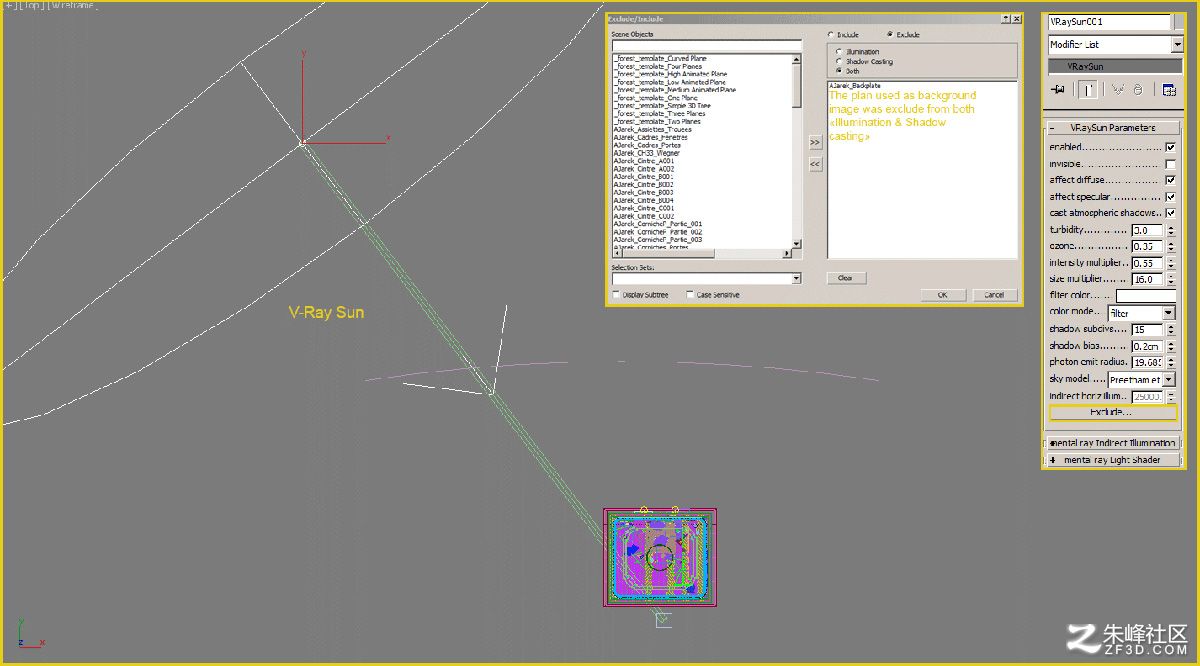This screenshot has width=1200, height=666.
Task: Select VRaySun in the modifier stack
Action: coord(1115,66)
